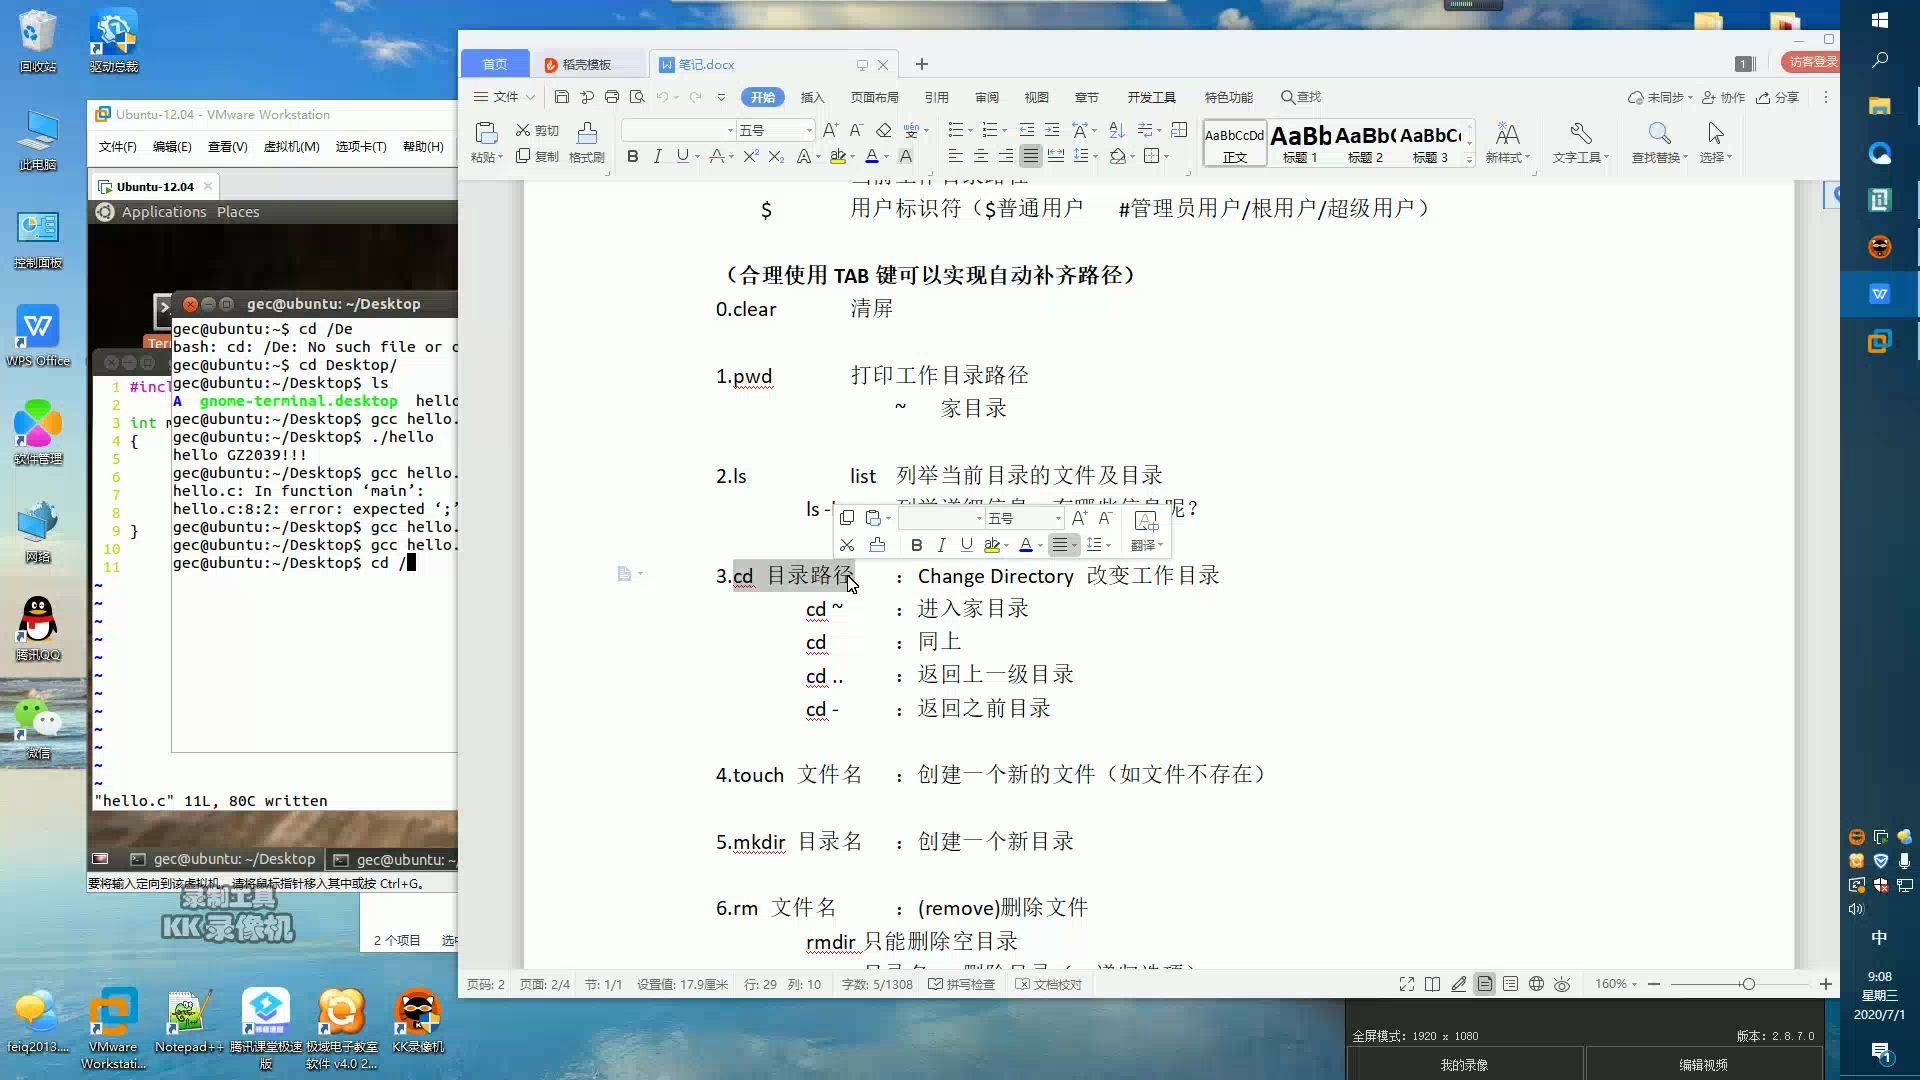Image resolution: width=1920 pixels, height=1080 pixels.
Task: Switch to the 插入 ribbon tab
Action: tap(813, 97)
